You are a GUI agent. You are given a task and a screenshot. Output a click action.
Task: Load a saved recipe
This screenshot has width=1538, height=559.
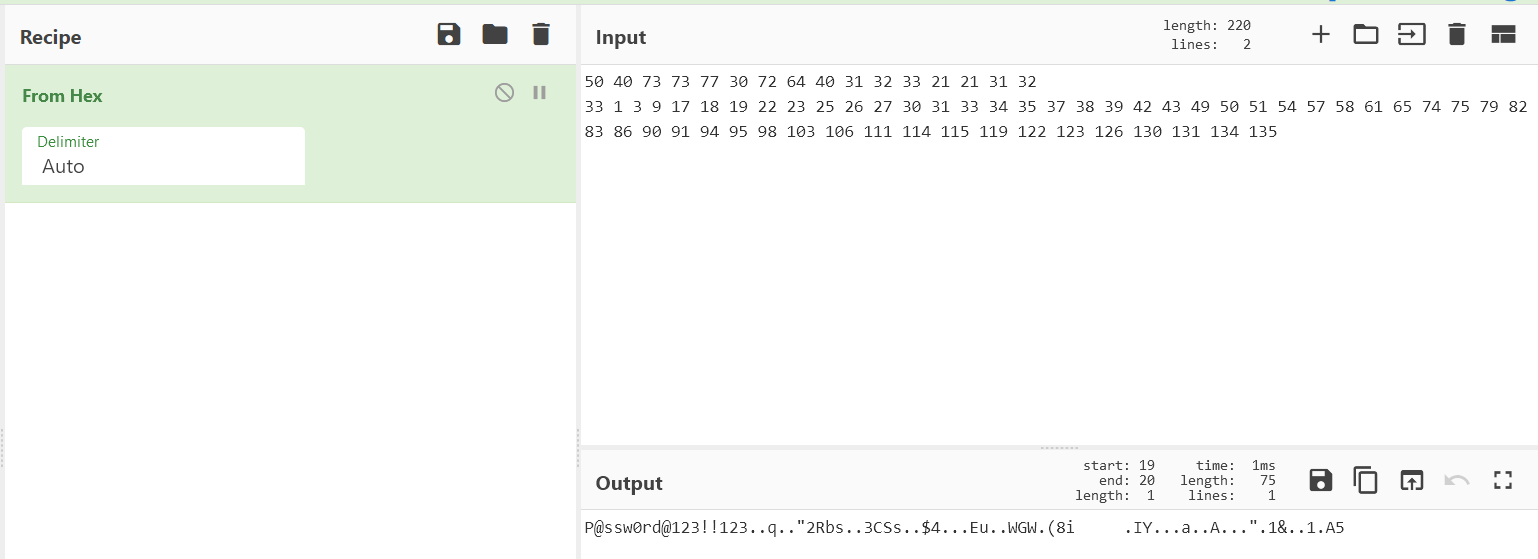(495, 35)
